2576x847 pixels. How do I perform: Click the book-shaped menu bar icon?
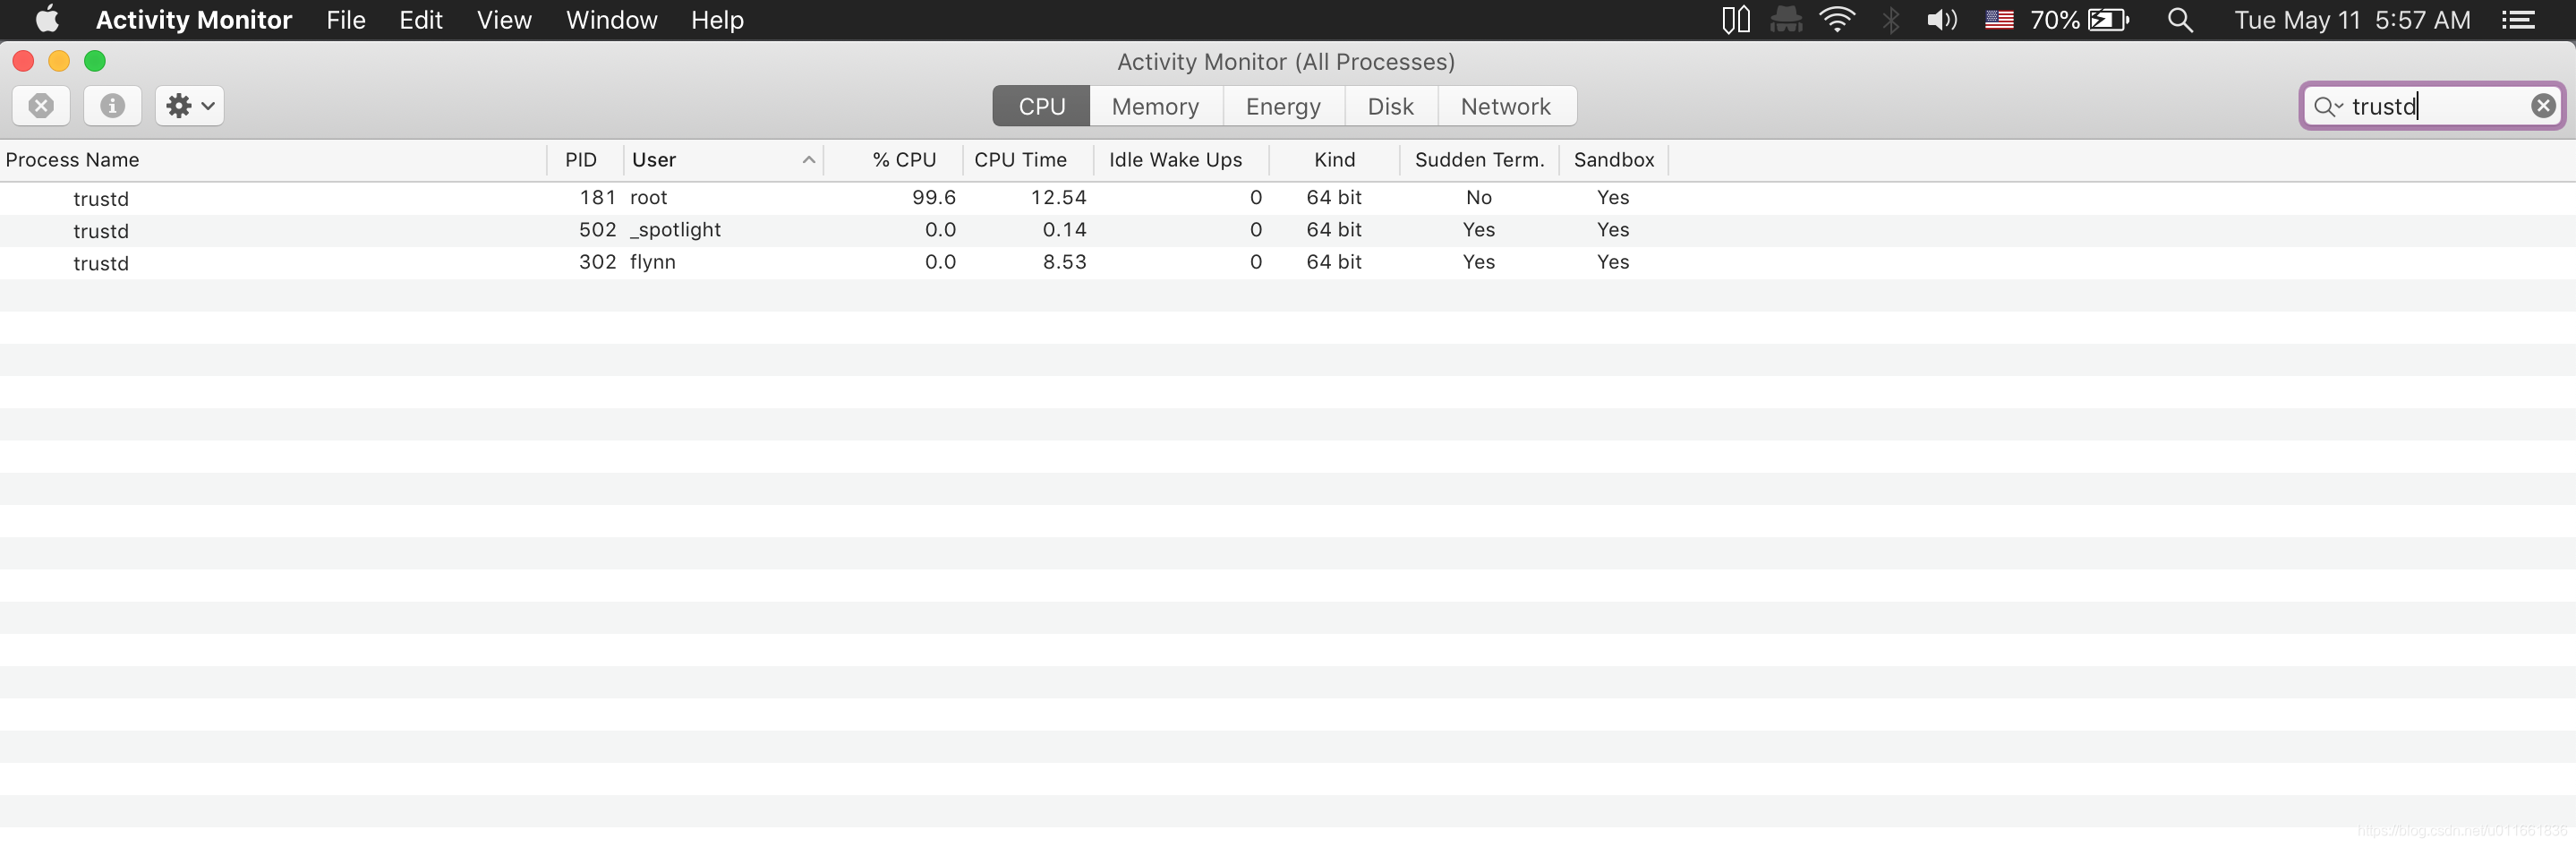(1736, 20)
